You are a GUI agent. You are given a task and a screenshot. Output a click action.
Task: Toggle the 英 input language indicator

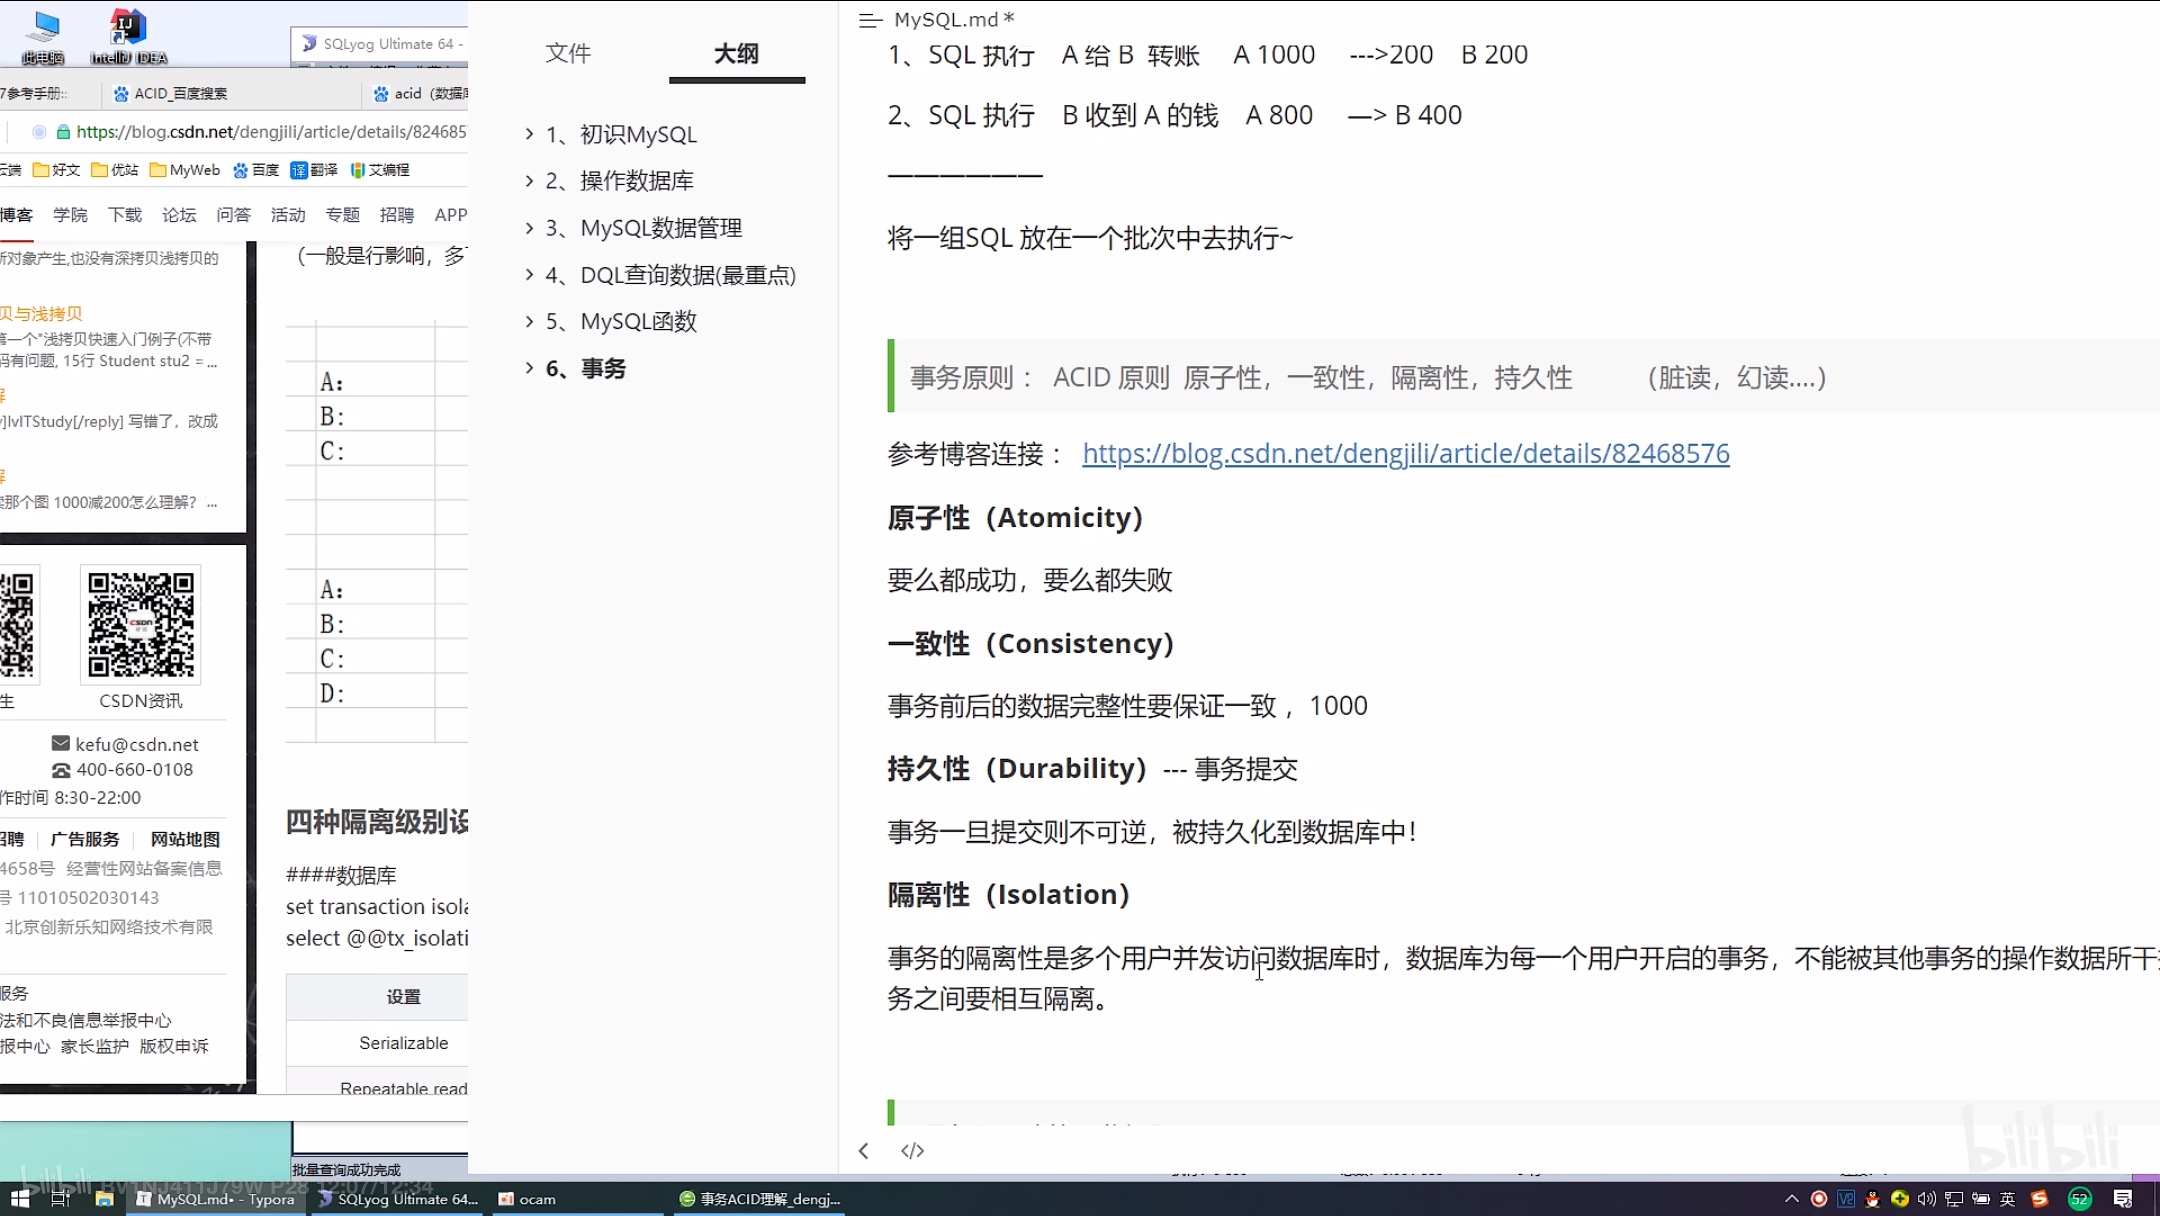coord(2007,1199)
